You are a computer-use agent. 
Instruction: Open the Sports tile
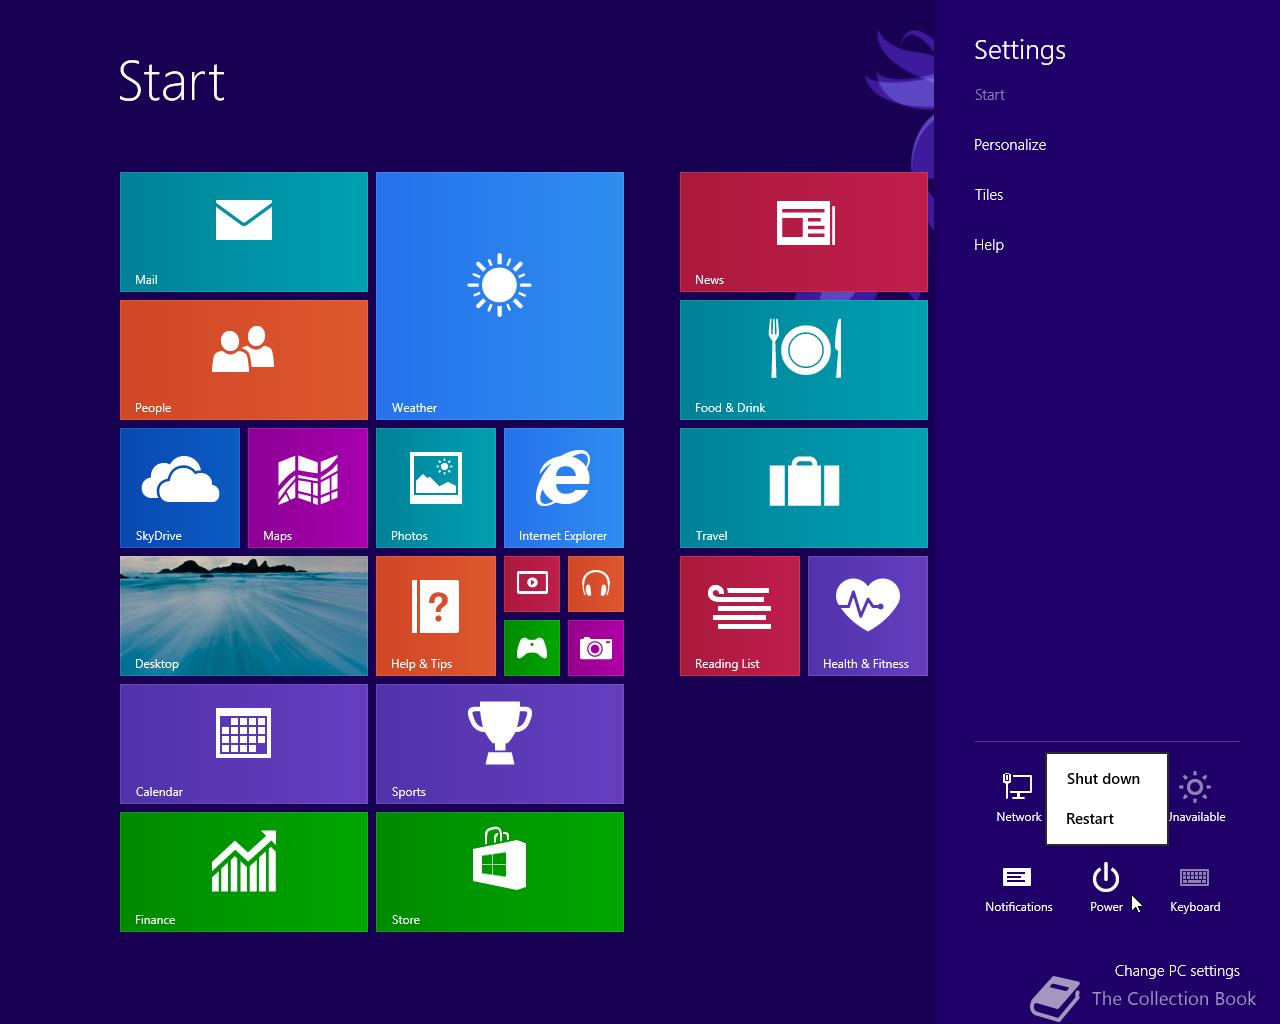tap(500, 744)
